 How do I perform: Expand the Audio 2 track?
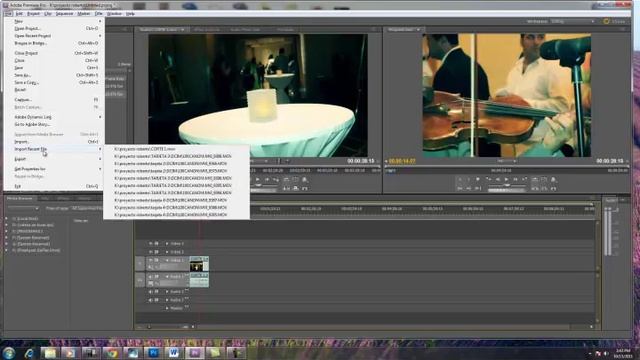point(167,292)
